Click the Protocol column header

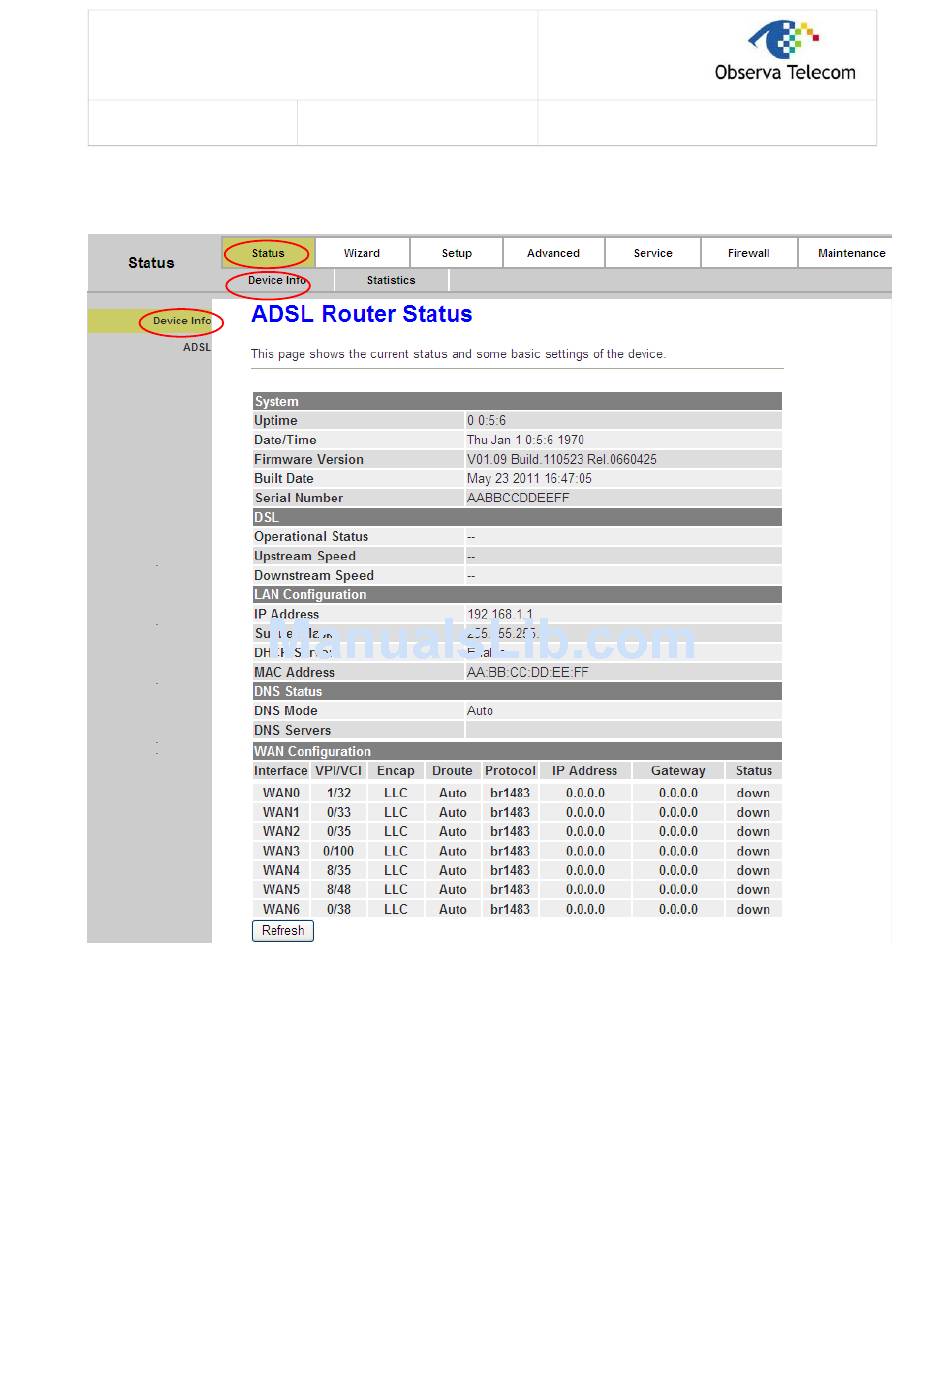pyautogui.click(x=510, y=771)
